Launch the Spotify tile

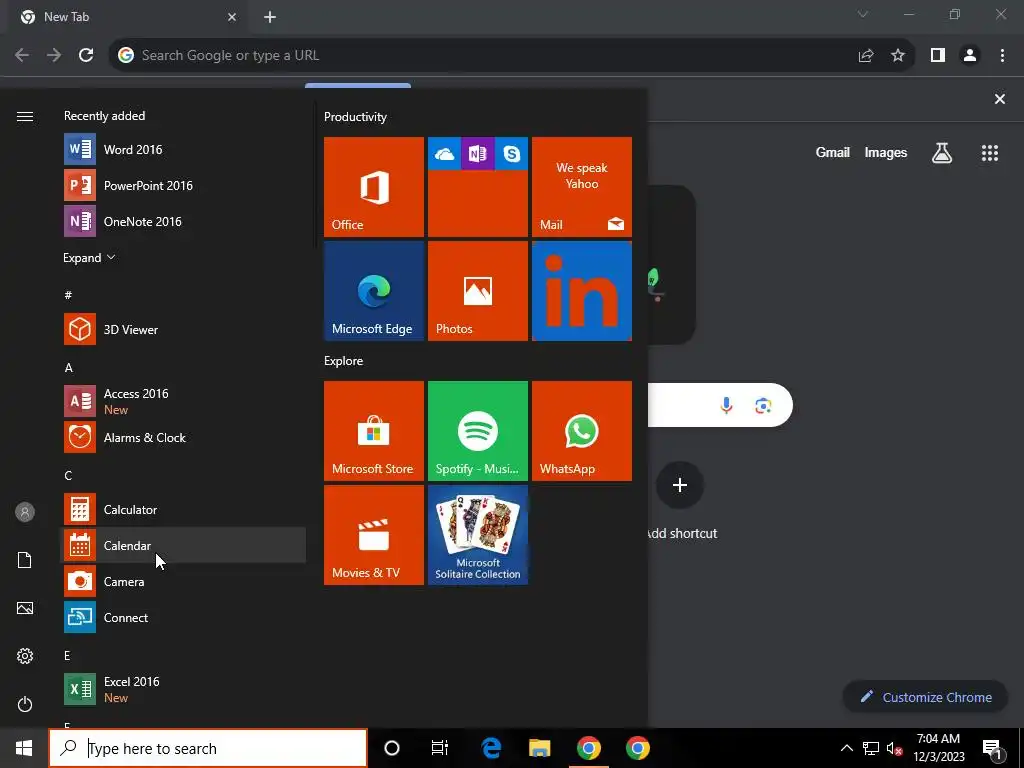click(477, 431)
